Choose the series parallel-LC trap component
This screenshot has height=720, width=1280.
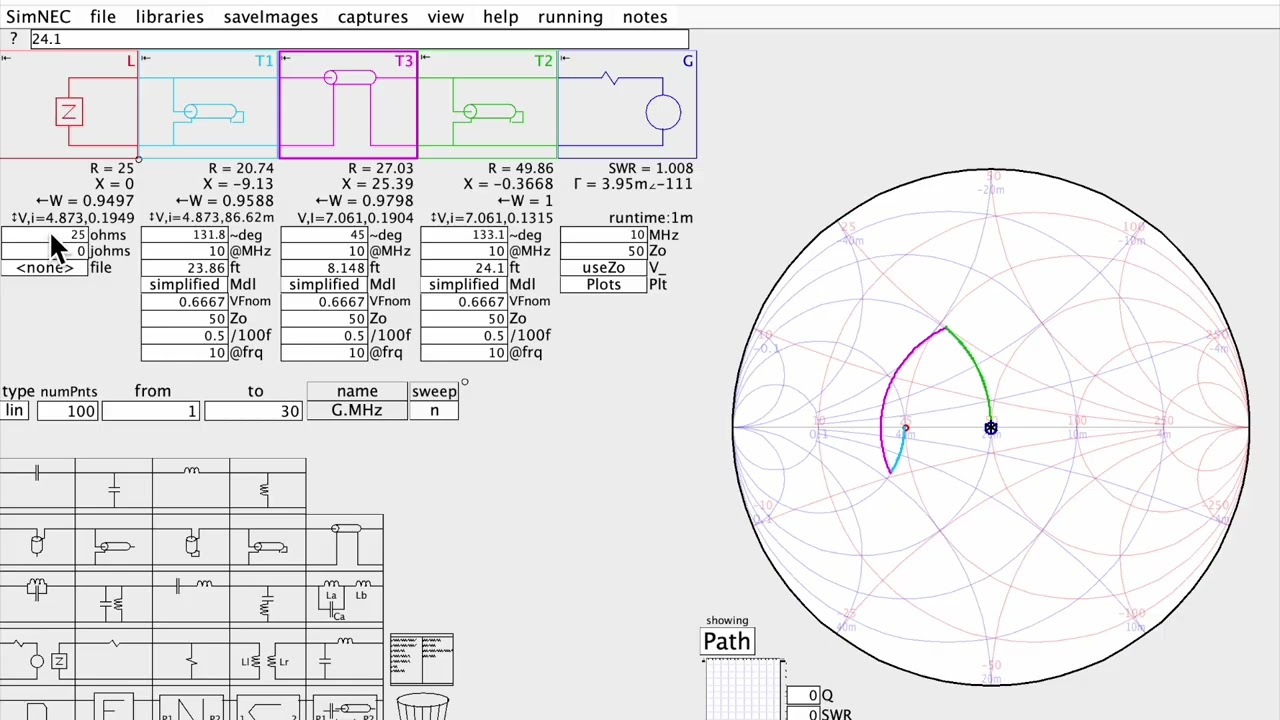coord(37,595)
